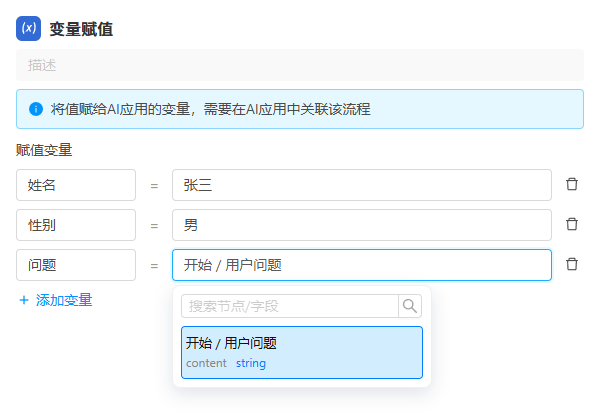Viewport: 600px width, 415px height.
Task: Delete the 问题 variable row
Action: (x=572, y=264)
